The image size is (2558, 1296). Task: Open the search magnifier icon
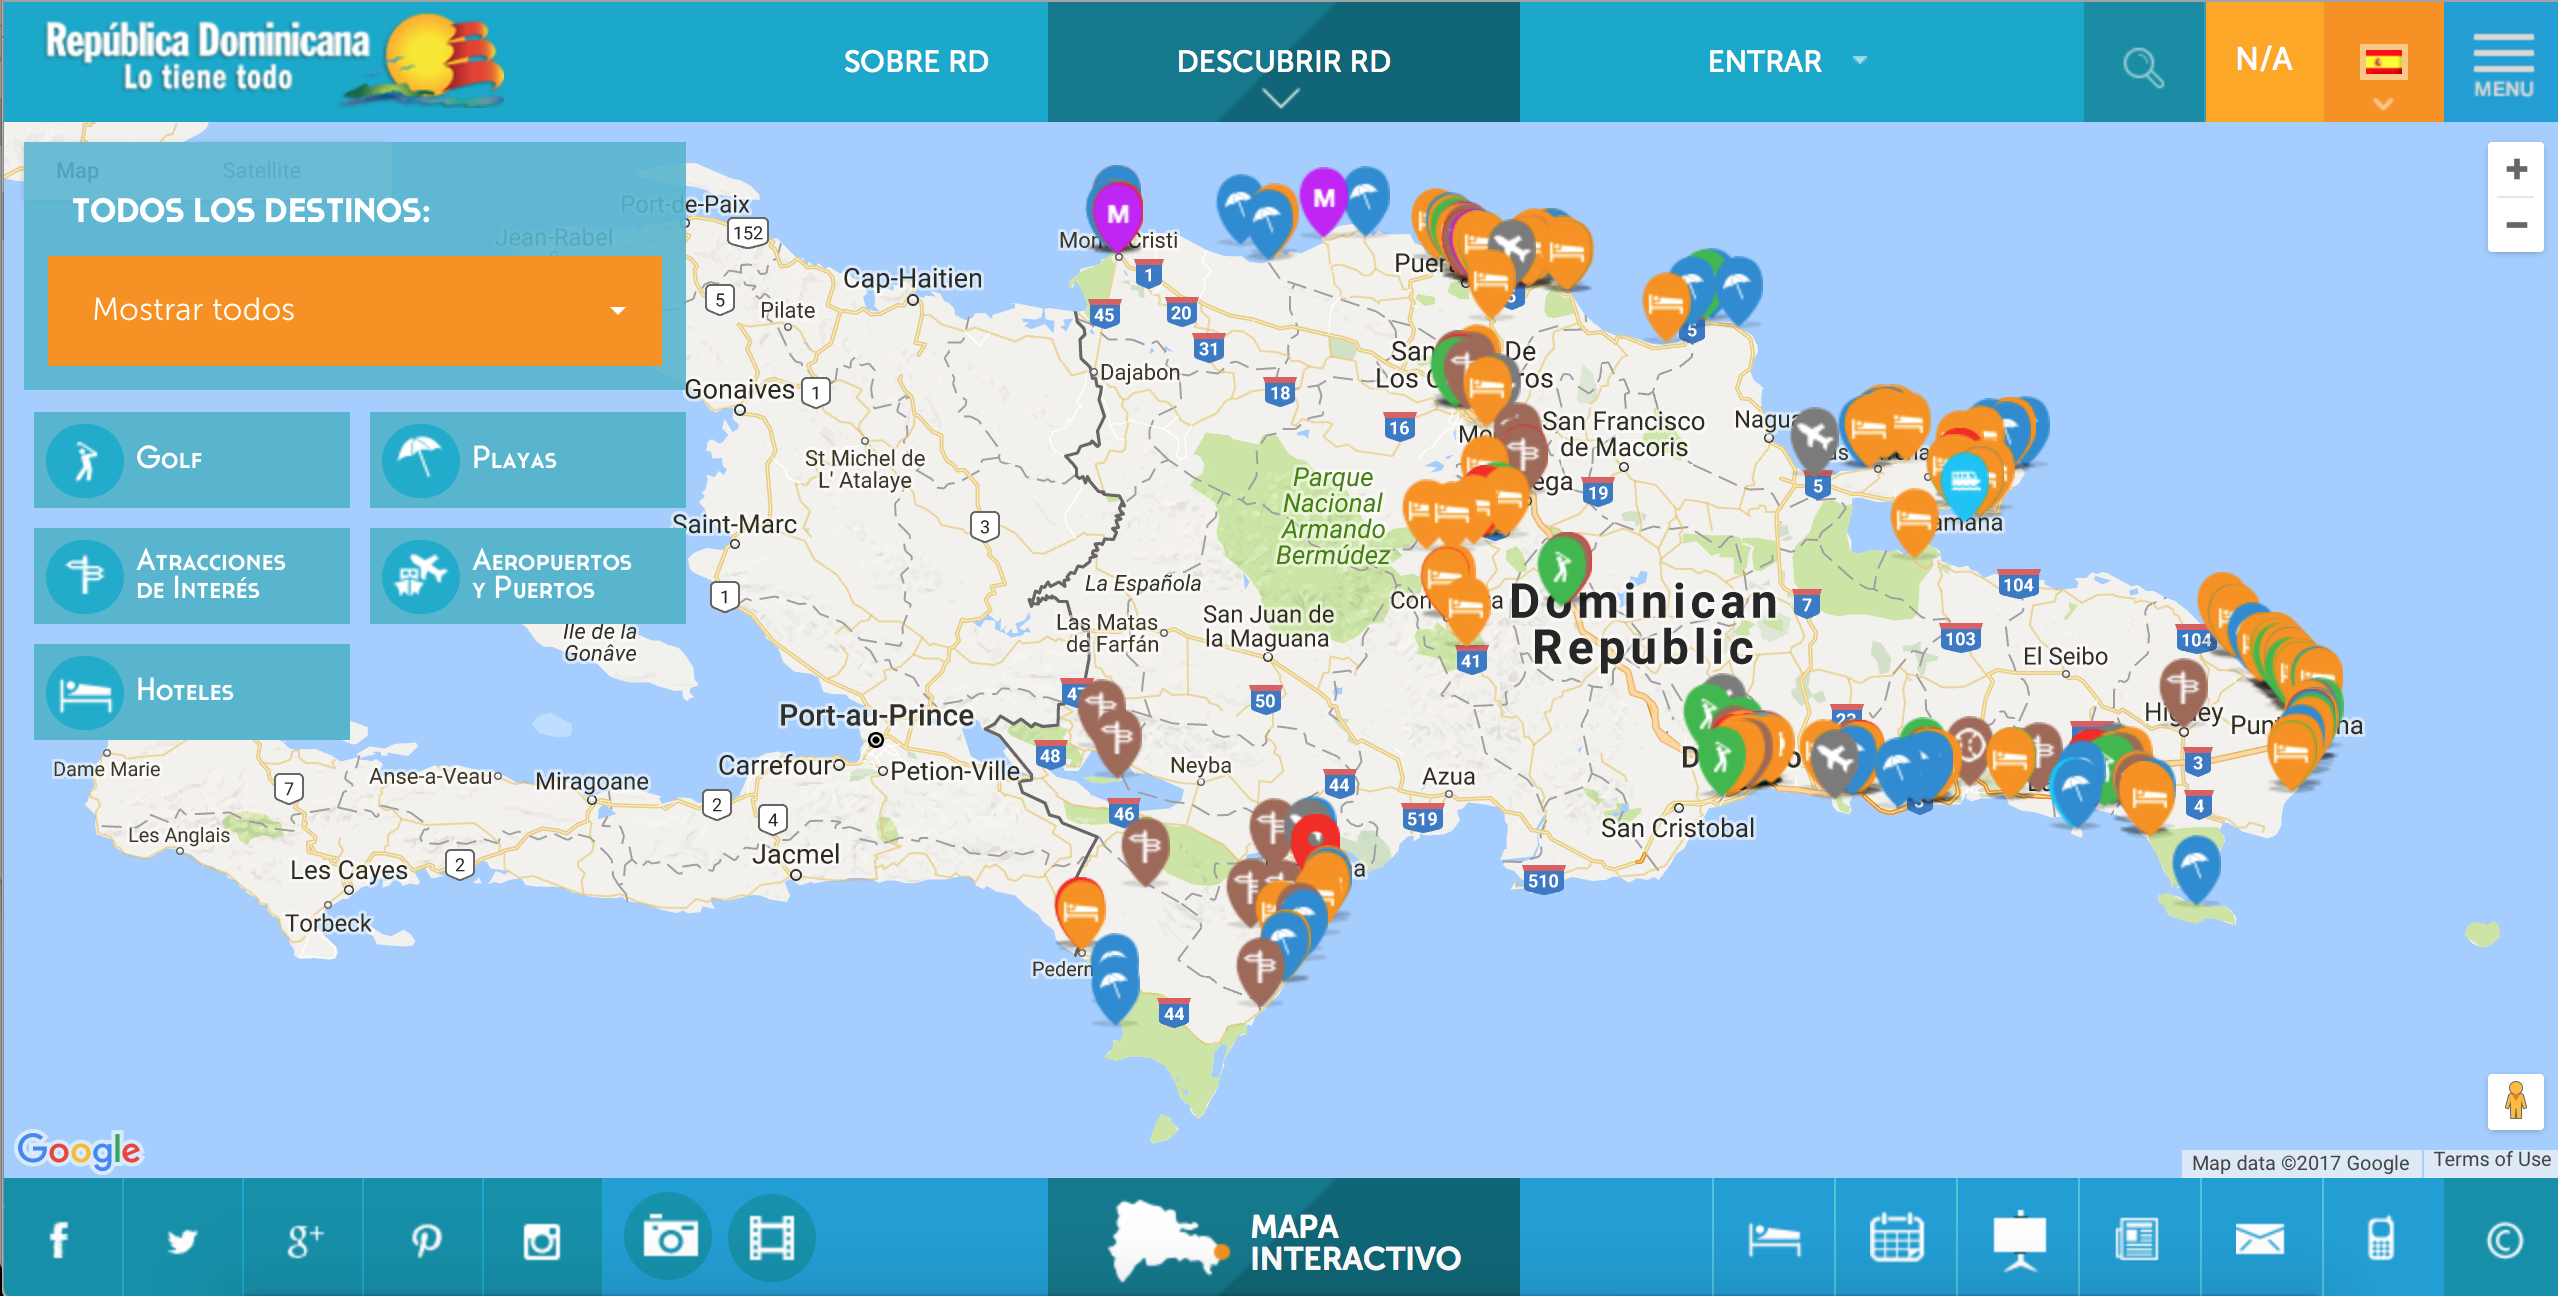pyautogui.click(x=2143, y=67)
